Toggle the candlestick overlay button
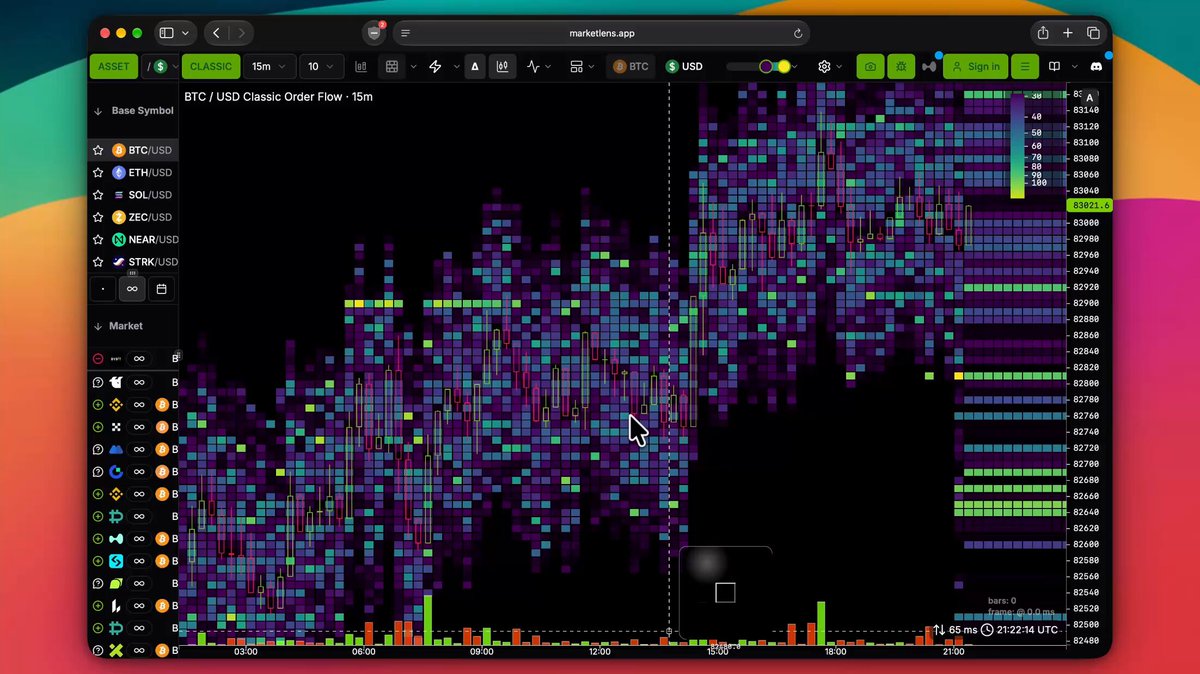 pos(502,67)
